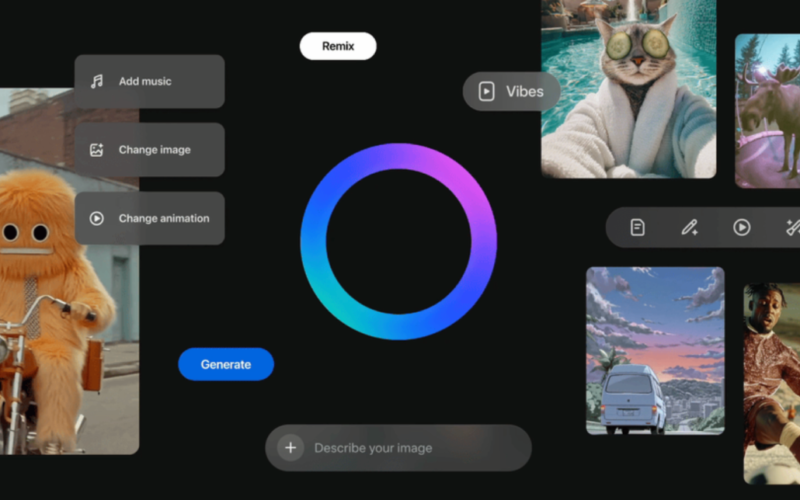Click the blue-purple gradient ring logo
The height and width of the screenshot is (500, 800).
(x=398, y=241)
